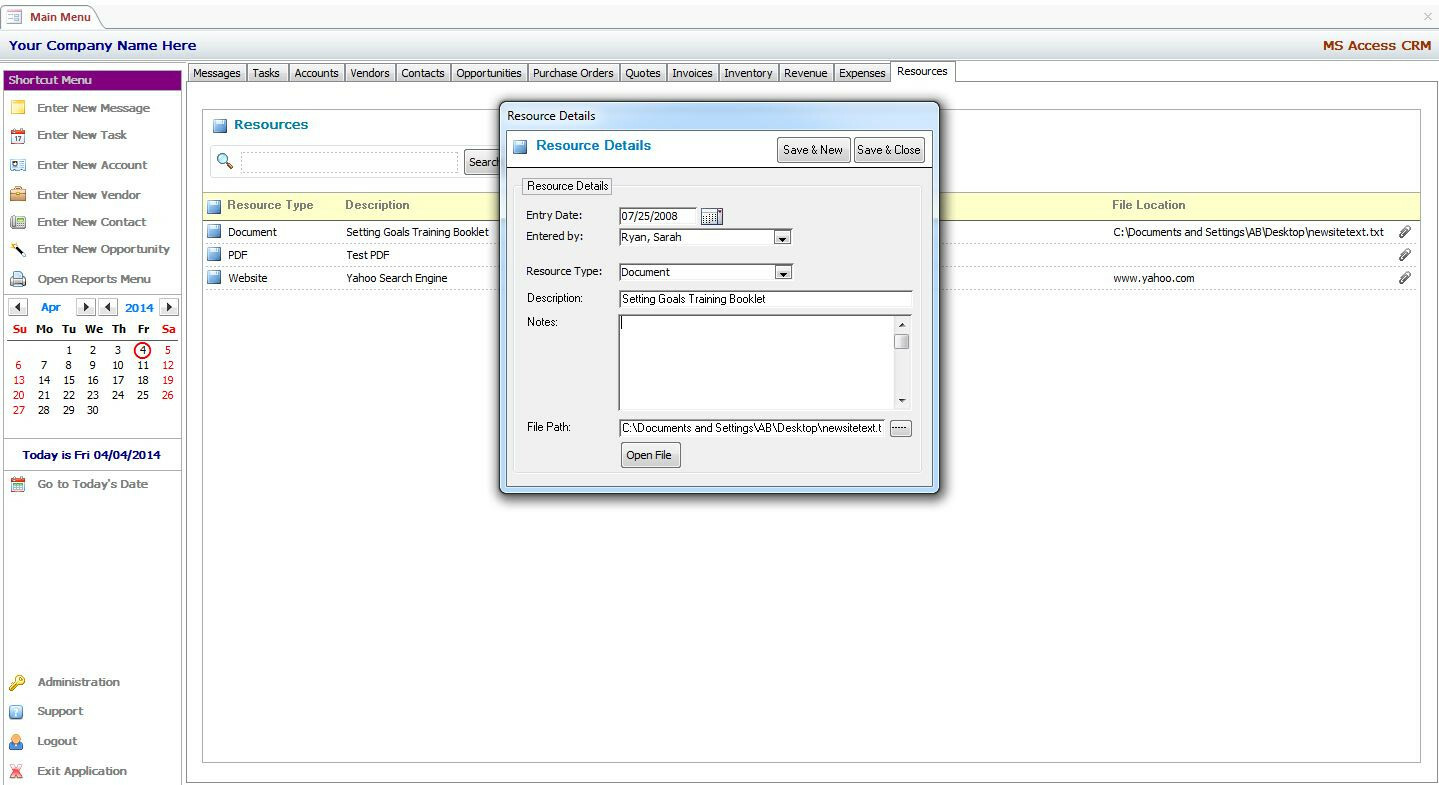Switch to the Messages tab

(217, 73)
